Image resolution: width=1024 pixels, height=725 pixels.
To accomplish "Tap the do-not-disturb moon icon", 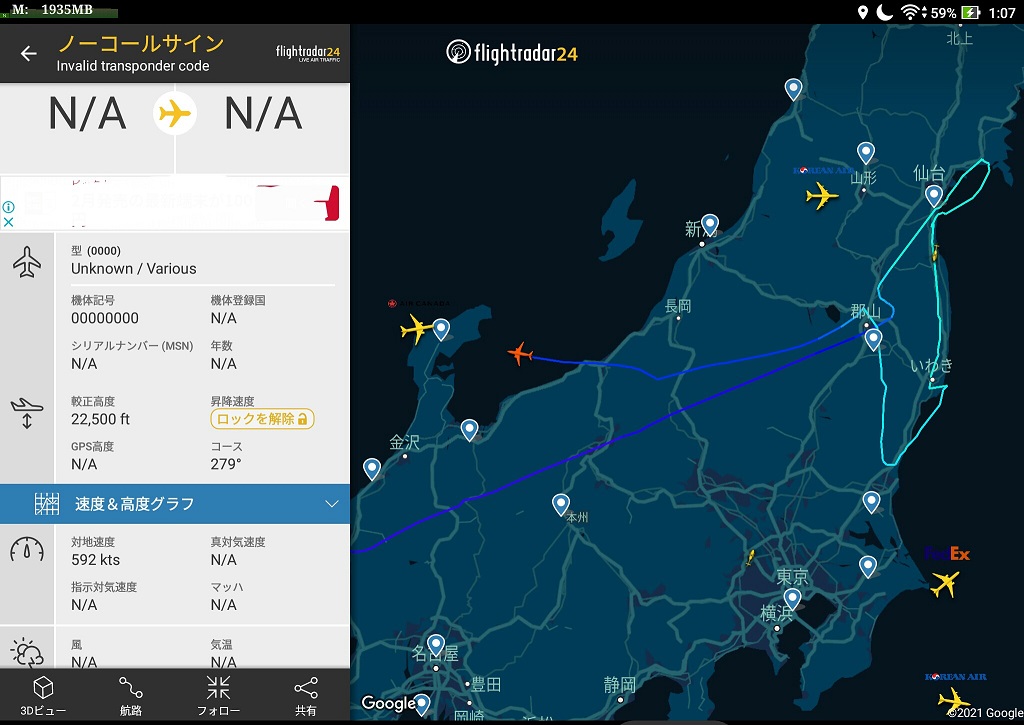I will (x=884, y=12).
